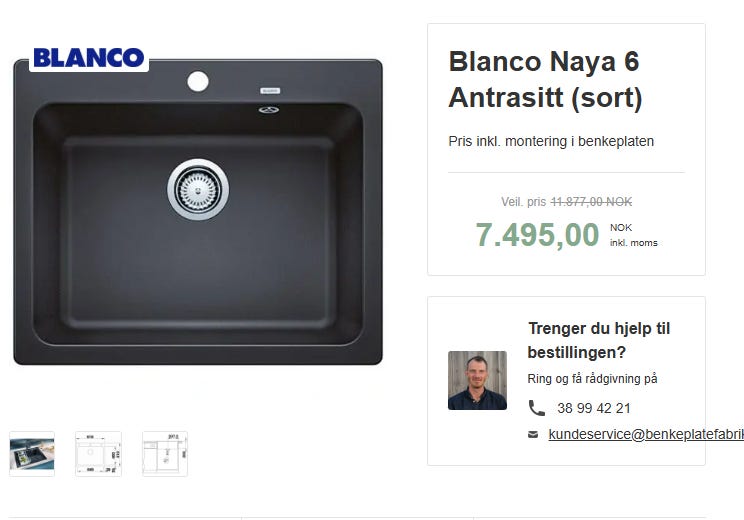Select the top-view dimension drawing thumbnail

(99, 454)
